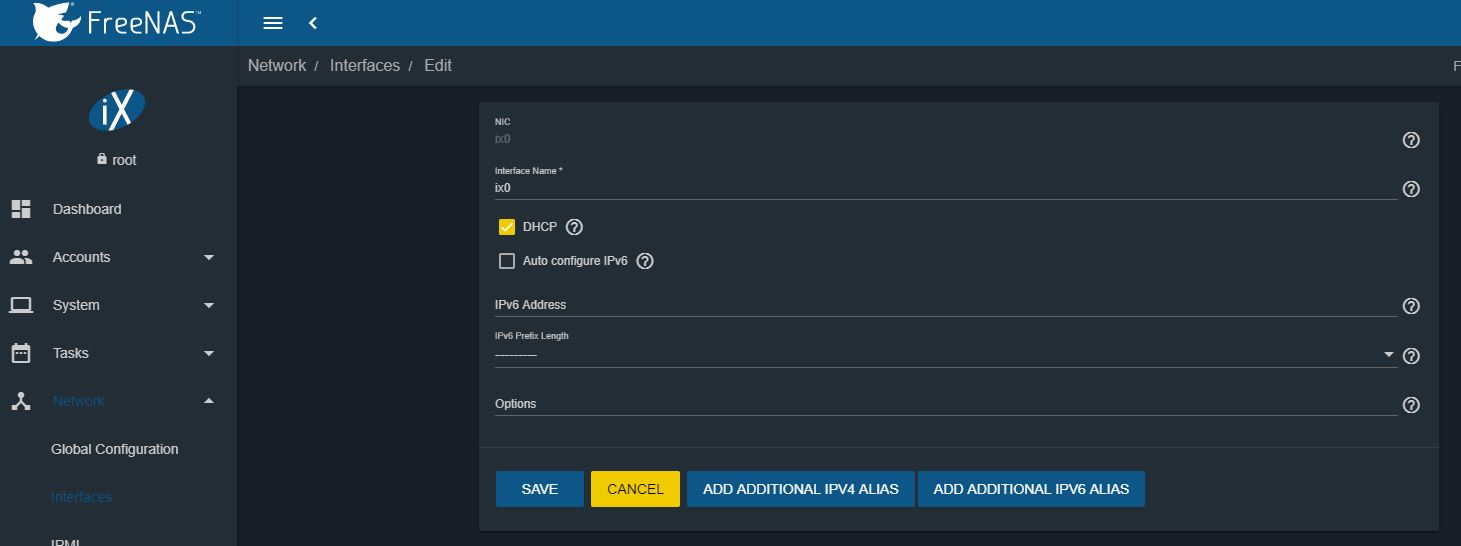Click the lock icon beside root
The image size is (1461, 546).
(102, 159)
